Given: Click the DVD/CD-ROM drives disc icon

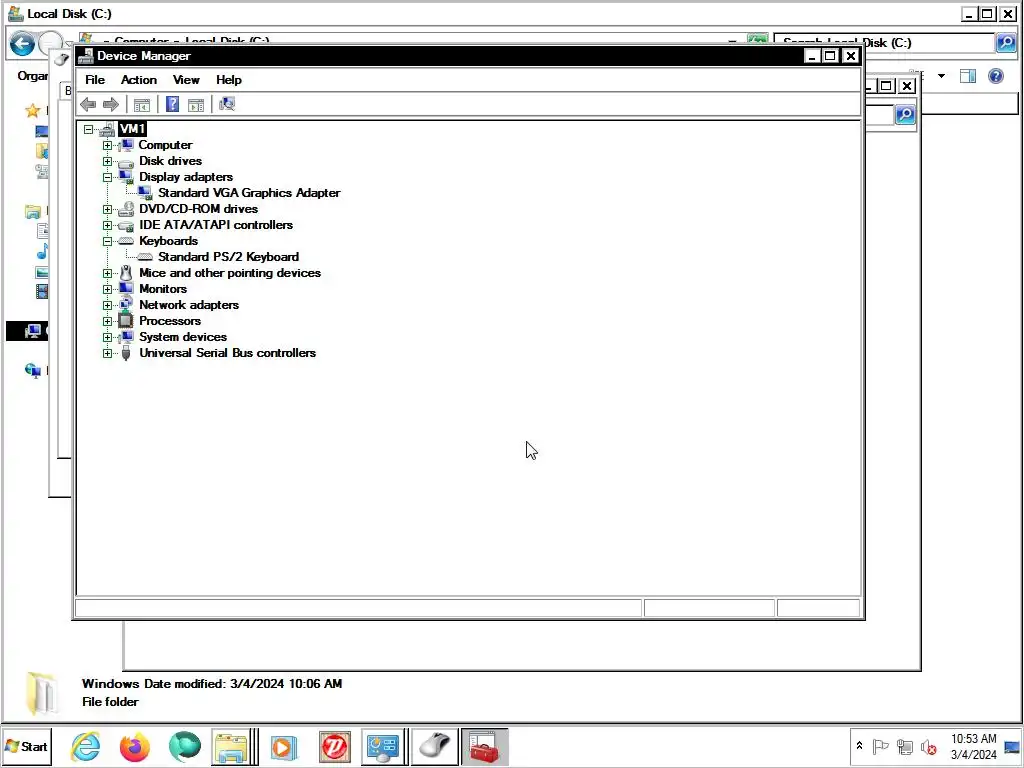Looking at the screenshot, I should [x=125, y=209].
